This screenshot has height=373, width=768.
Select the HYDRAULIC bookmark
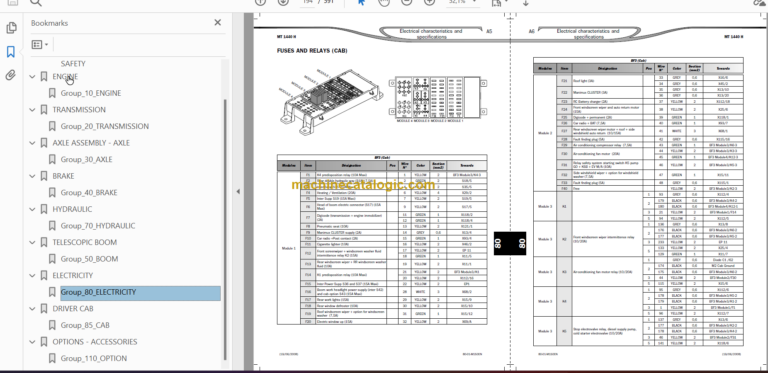pos(72,209)
